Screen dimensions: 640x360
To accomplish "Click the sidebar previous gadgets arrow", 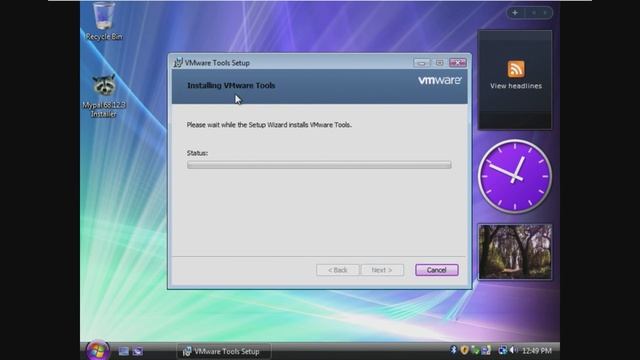I will pyautogui.click(x=533, y=13).
